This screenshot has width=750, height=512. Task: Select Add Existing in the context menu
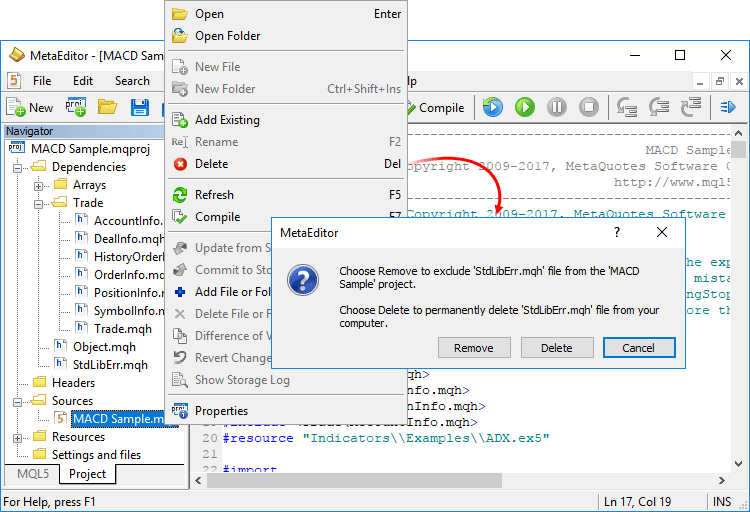tap(286, 120)
